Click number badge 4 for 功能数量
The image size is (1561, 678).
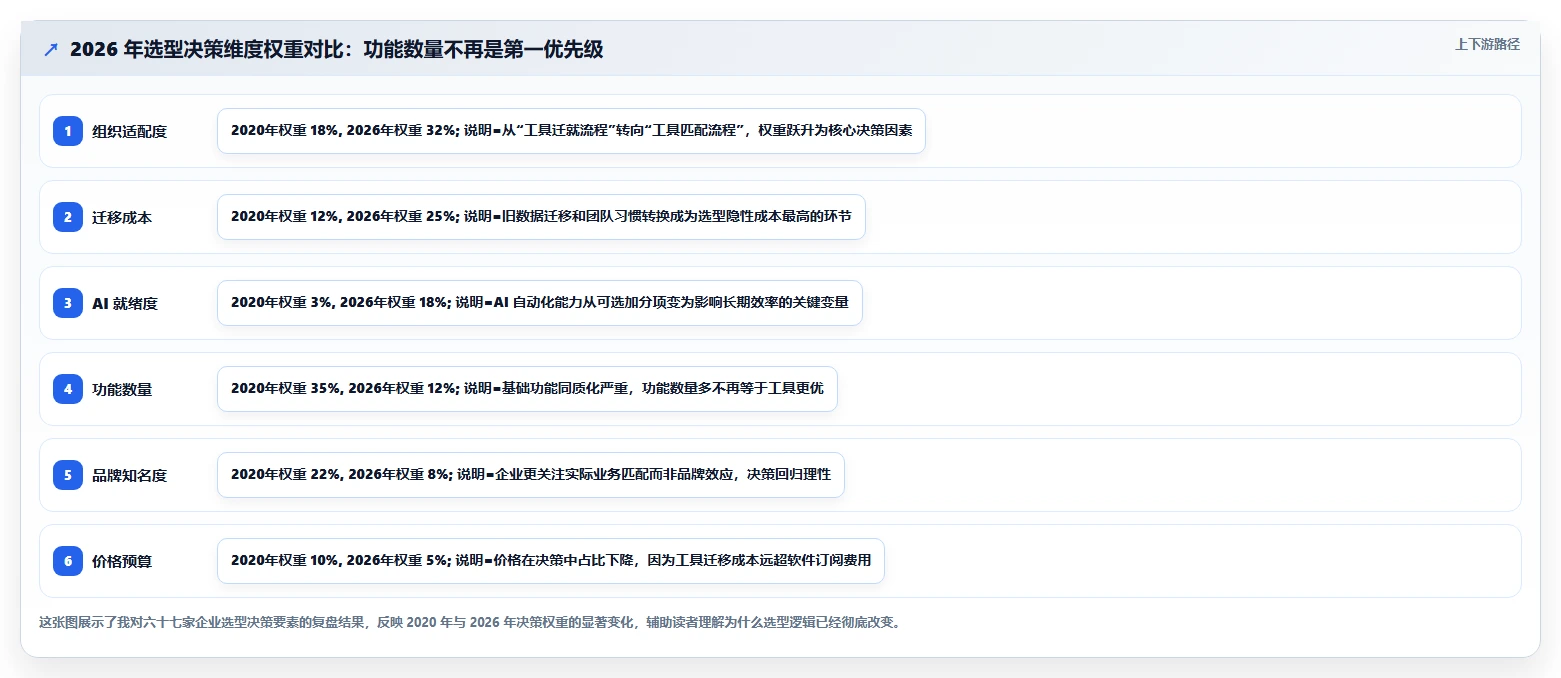[x=68, y=389]
